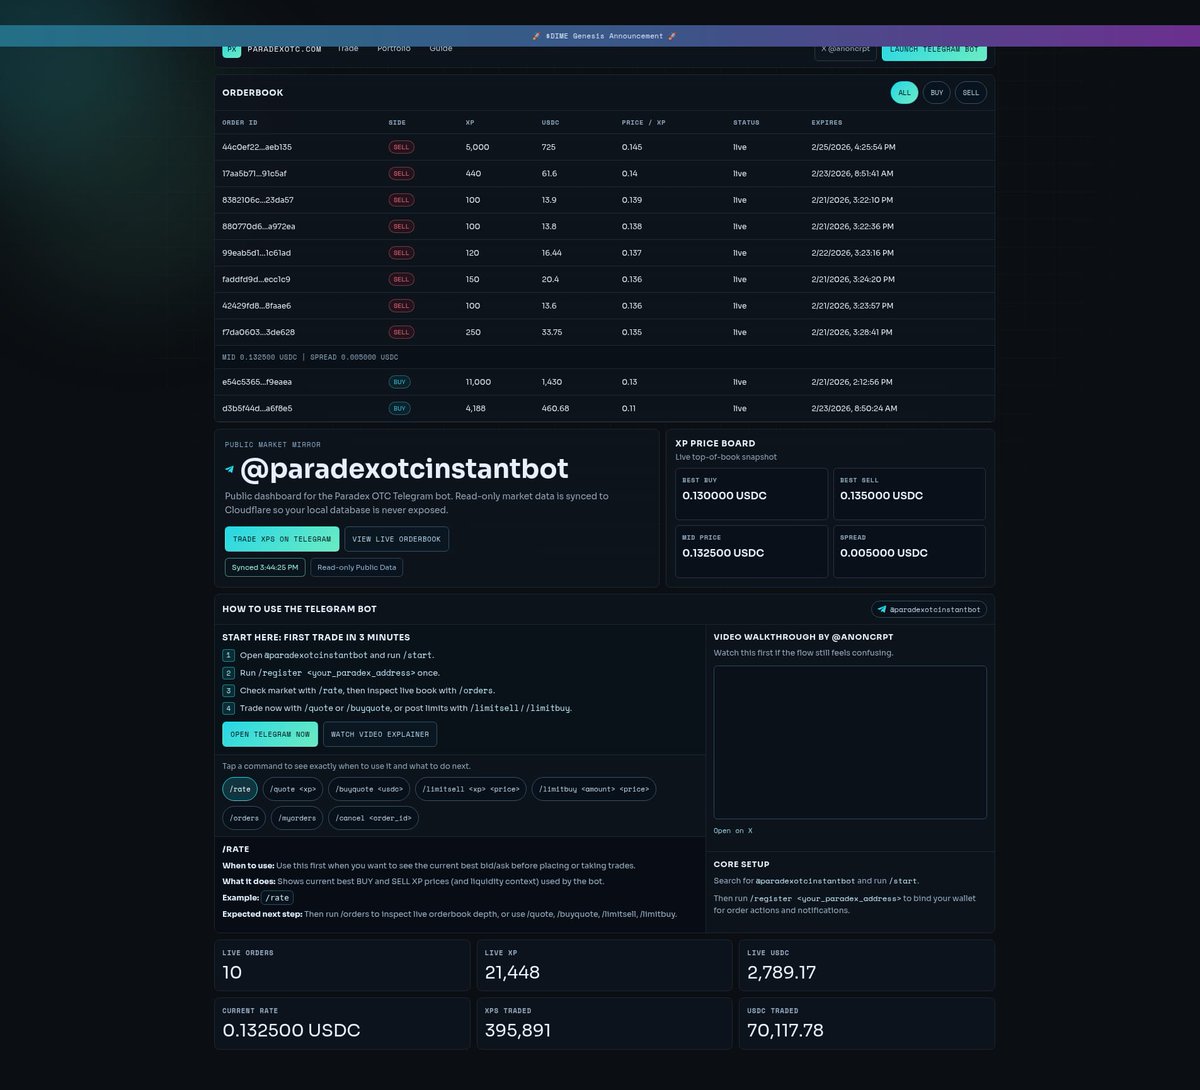Click the video walkthrough player area
Viewport: 1200px width, 1090px height.
click(x=850, y=743)
